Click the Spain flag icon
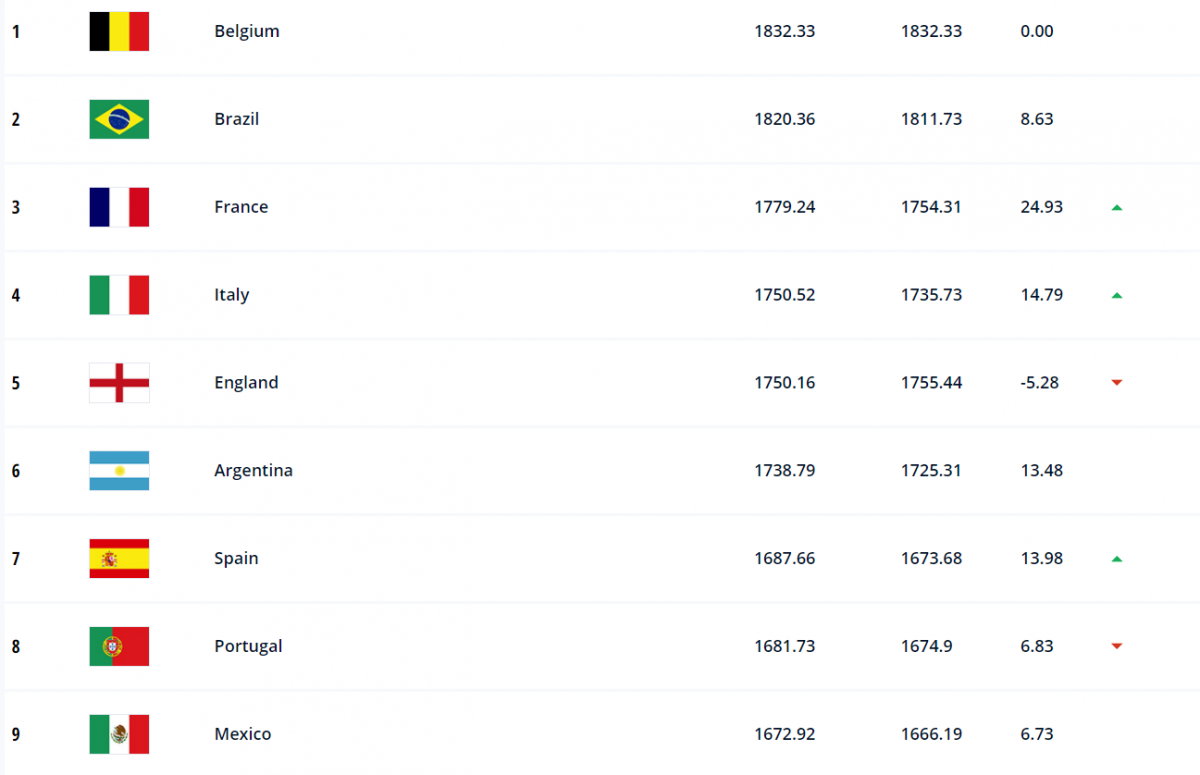Image resolution: width=1200 pixels, height=775 pixels. click(119, 559)
